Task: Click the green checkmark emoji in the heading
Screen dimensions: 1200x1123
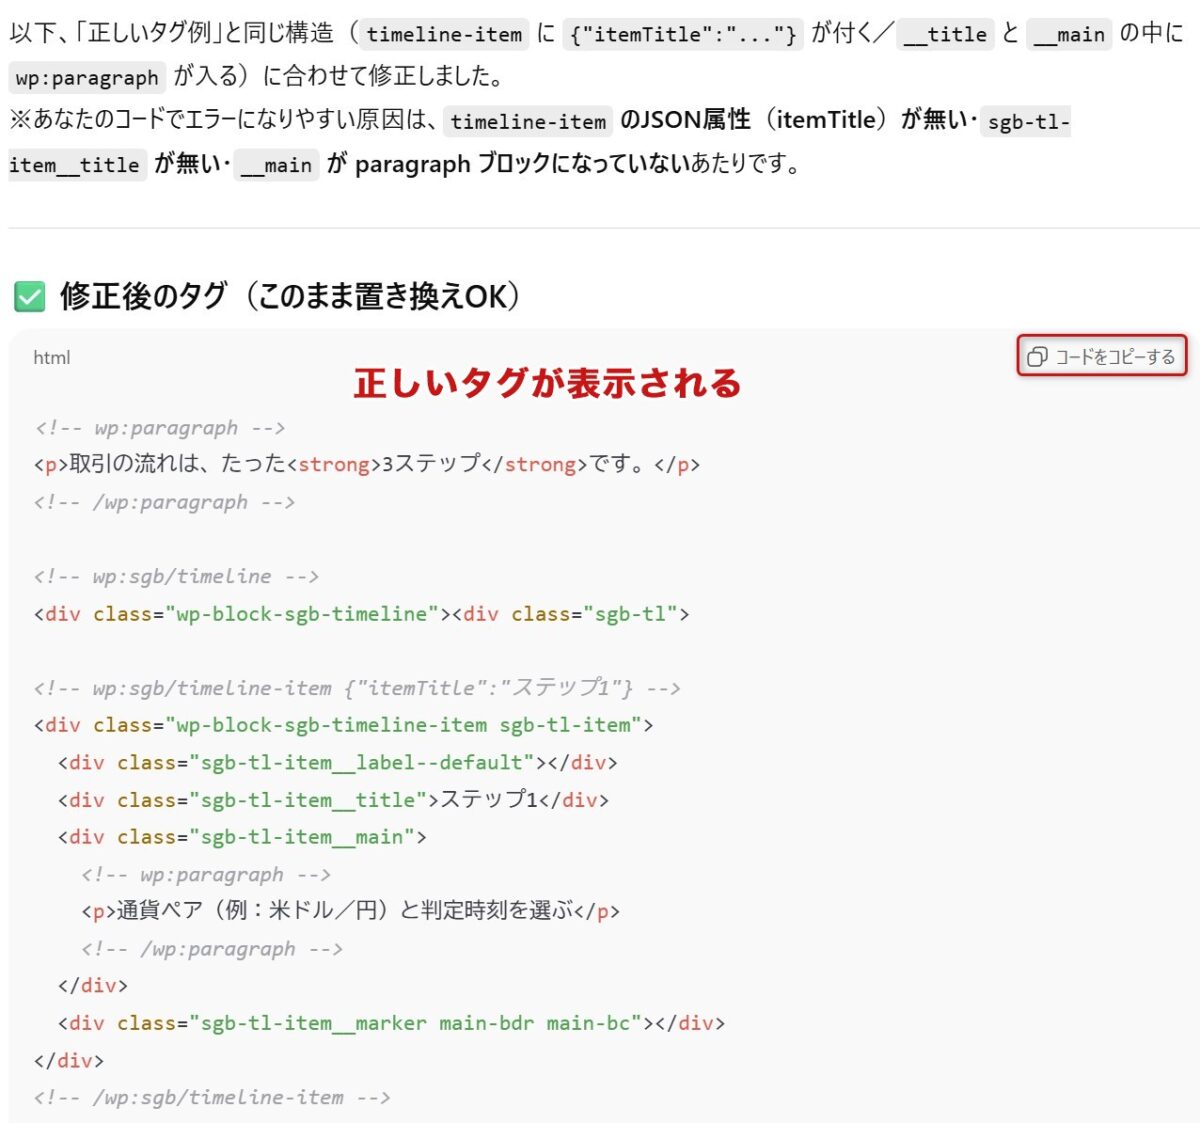Action: (29, 296)
